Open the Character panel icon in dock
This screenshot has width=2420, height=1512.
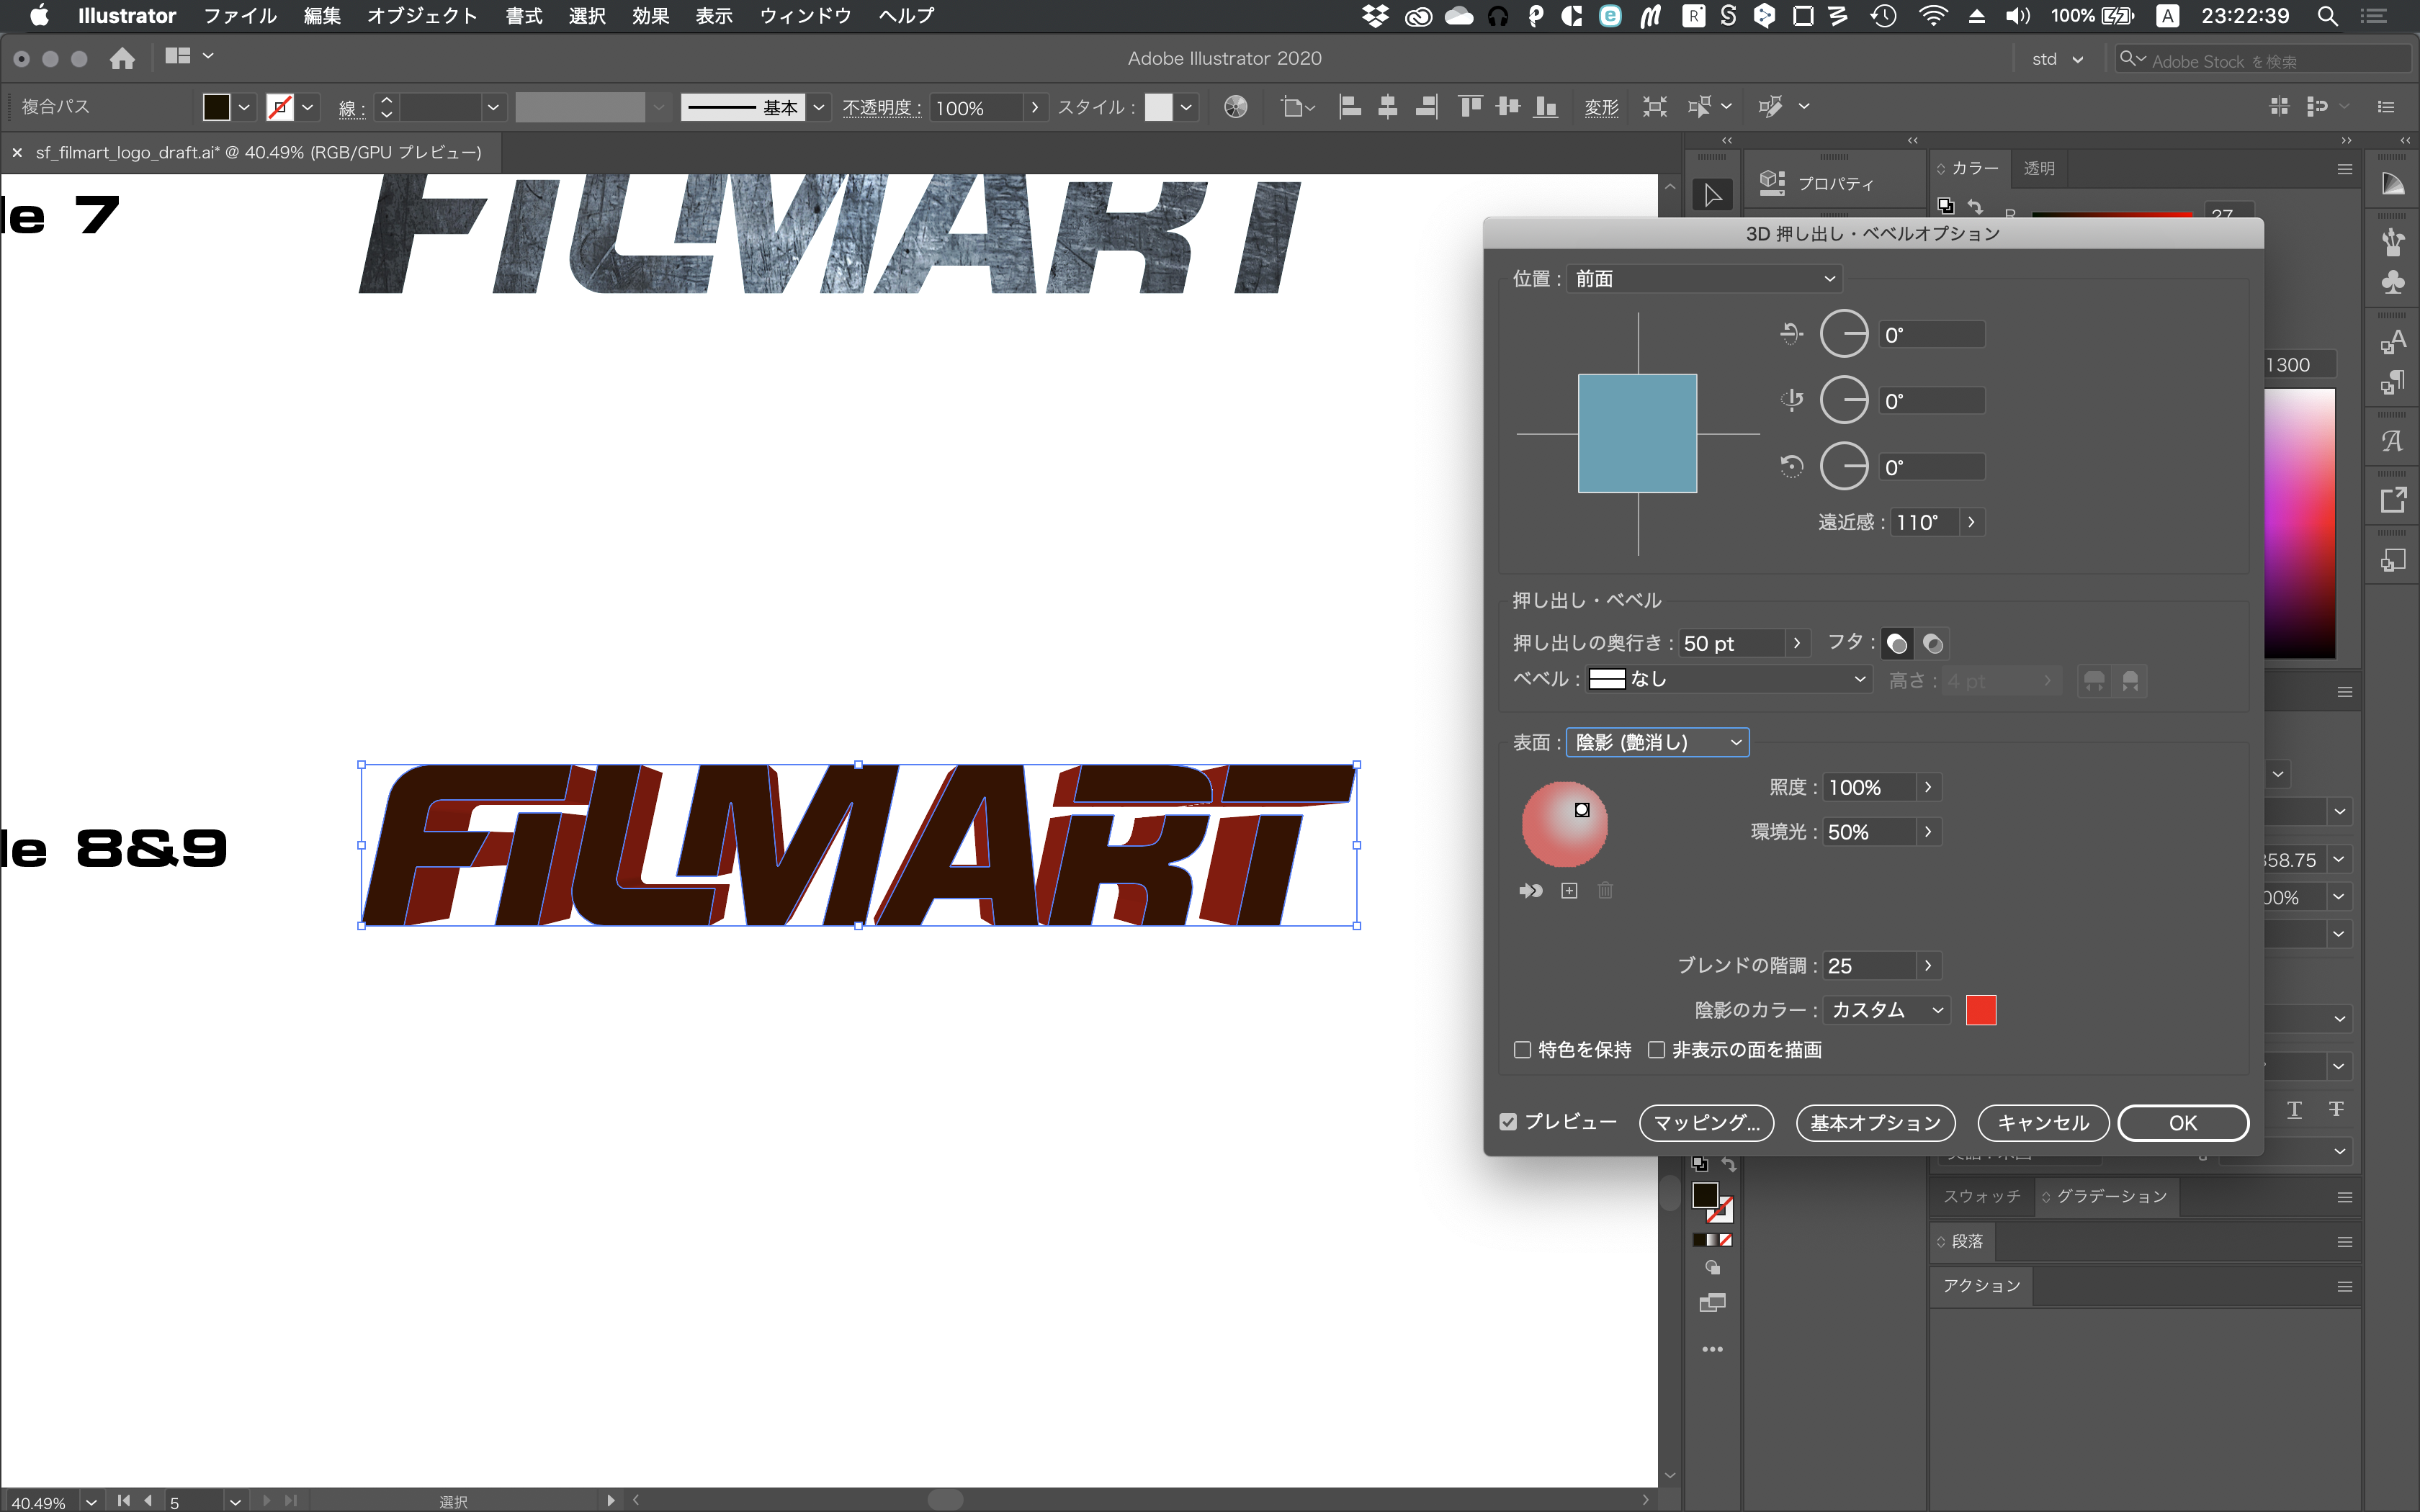[2392, 342]
